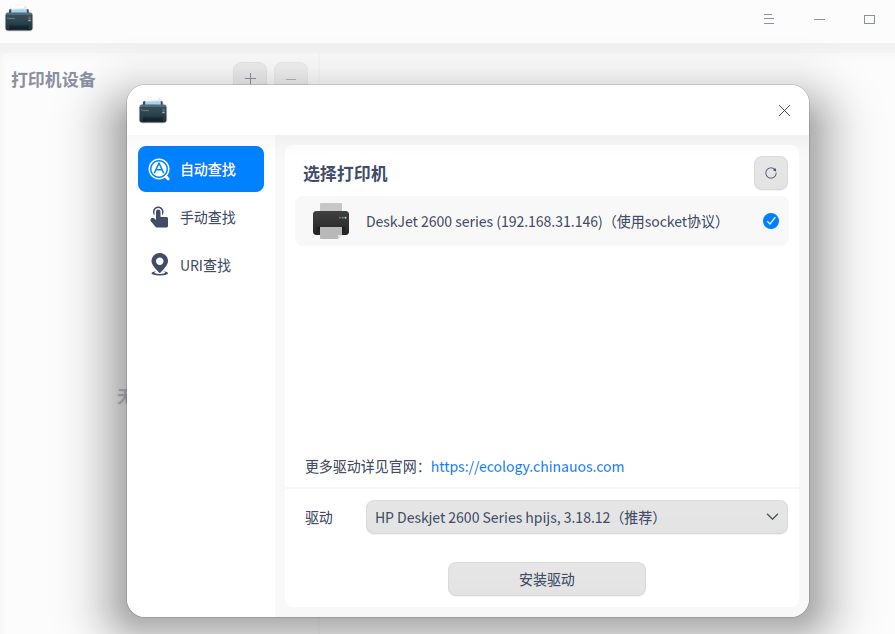Click the 打印机设备 panel heading
Viewport: 895px width, 634px height.
click(53, 80)
